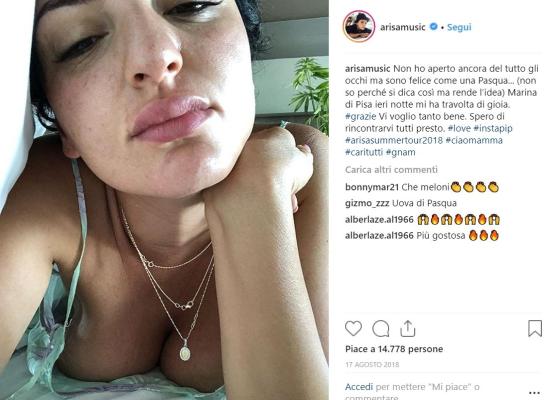Save the post with the bookmark icon
545x400 pixels.
(x=535, y=328)
